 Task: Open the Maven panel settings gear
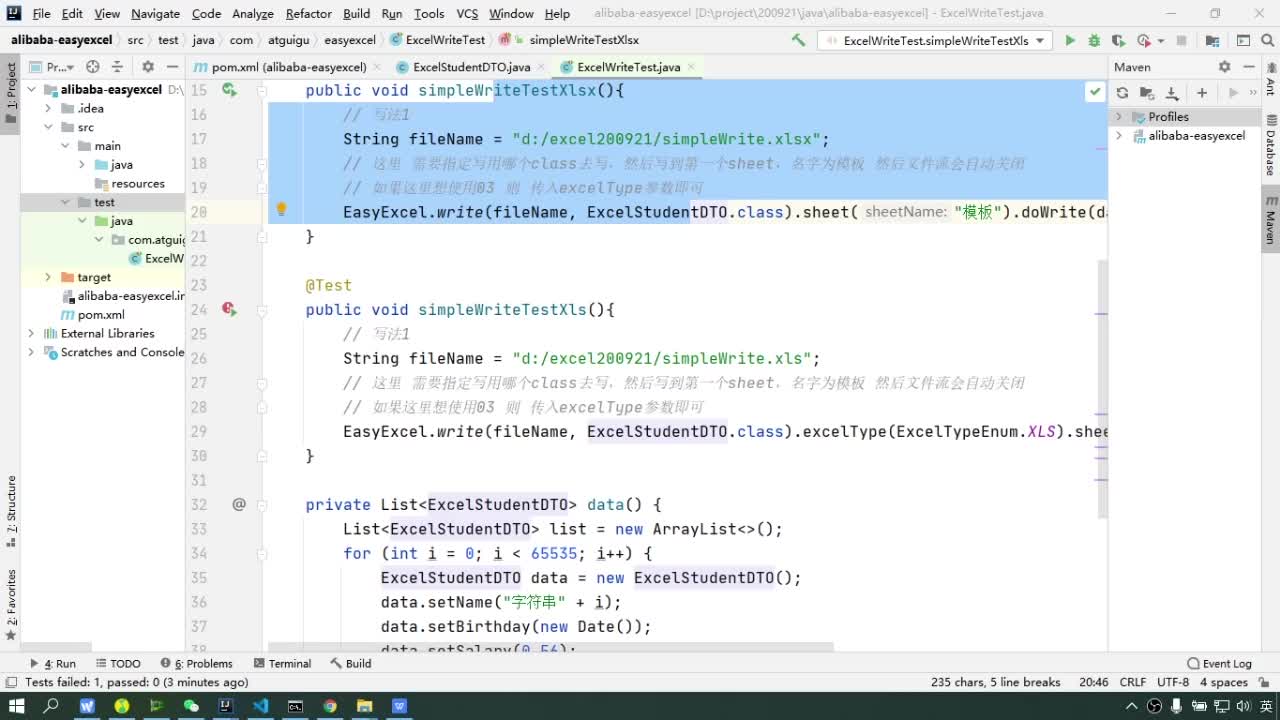[1224, 67]
